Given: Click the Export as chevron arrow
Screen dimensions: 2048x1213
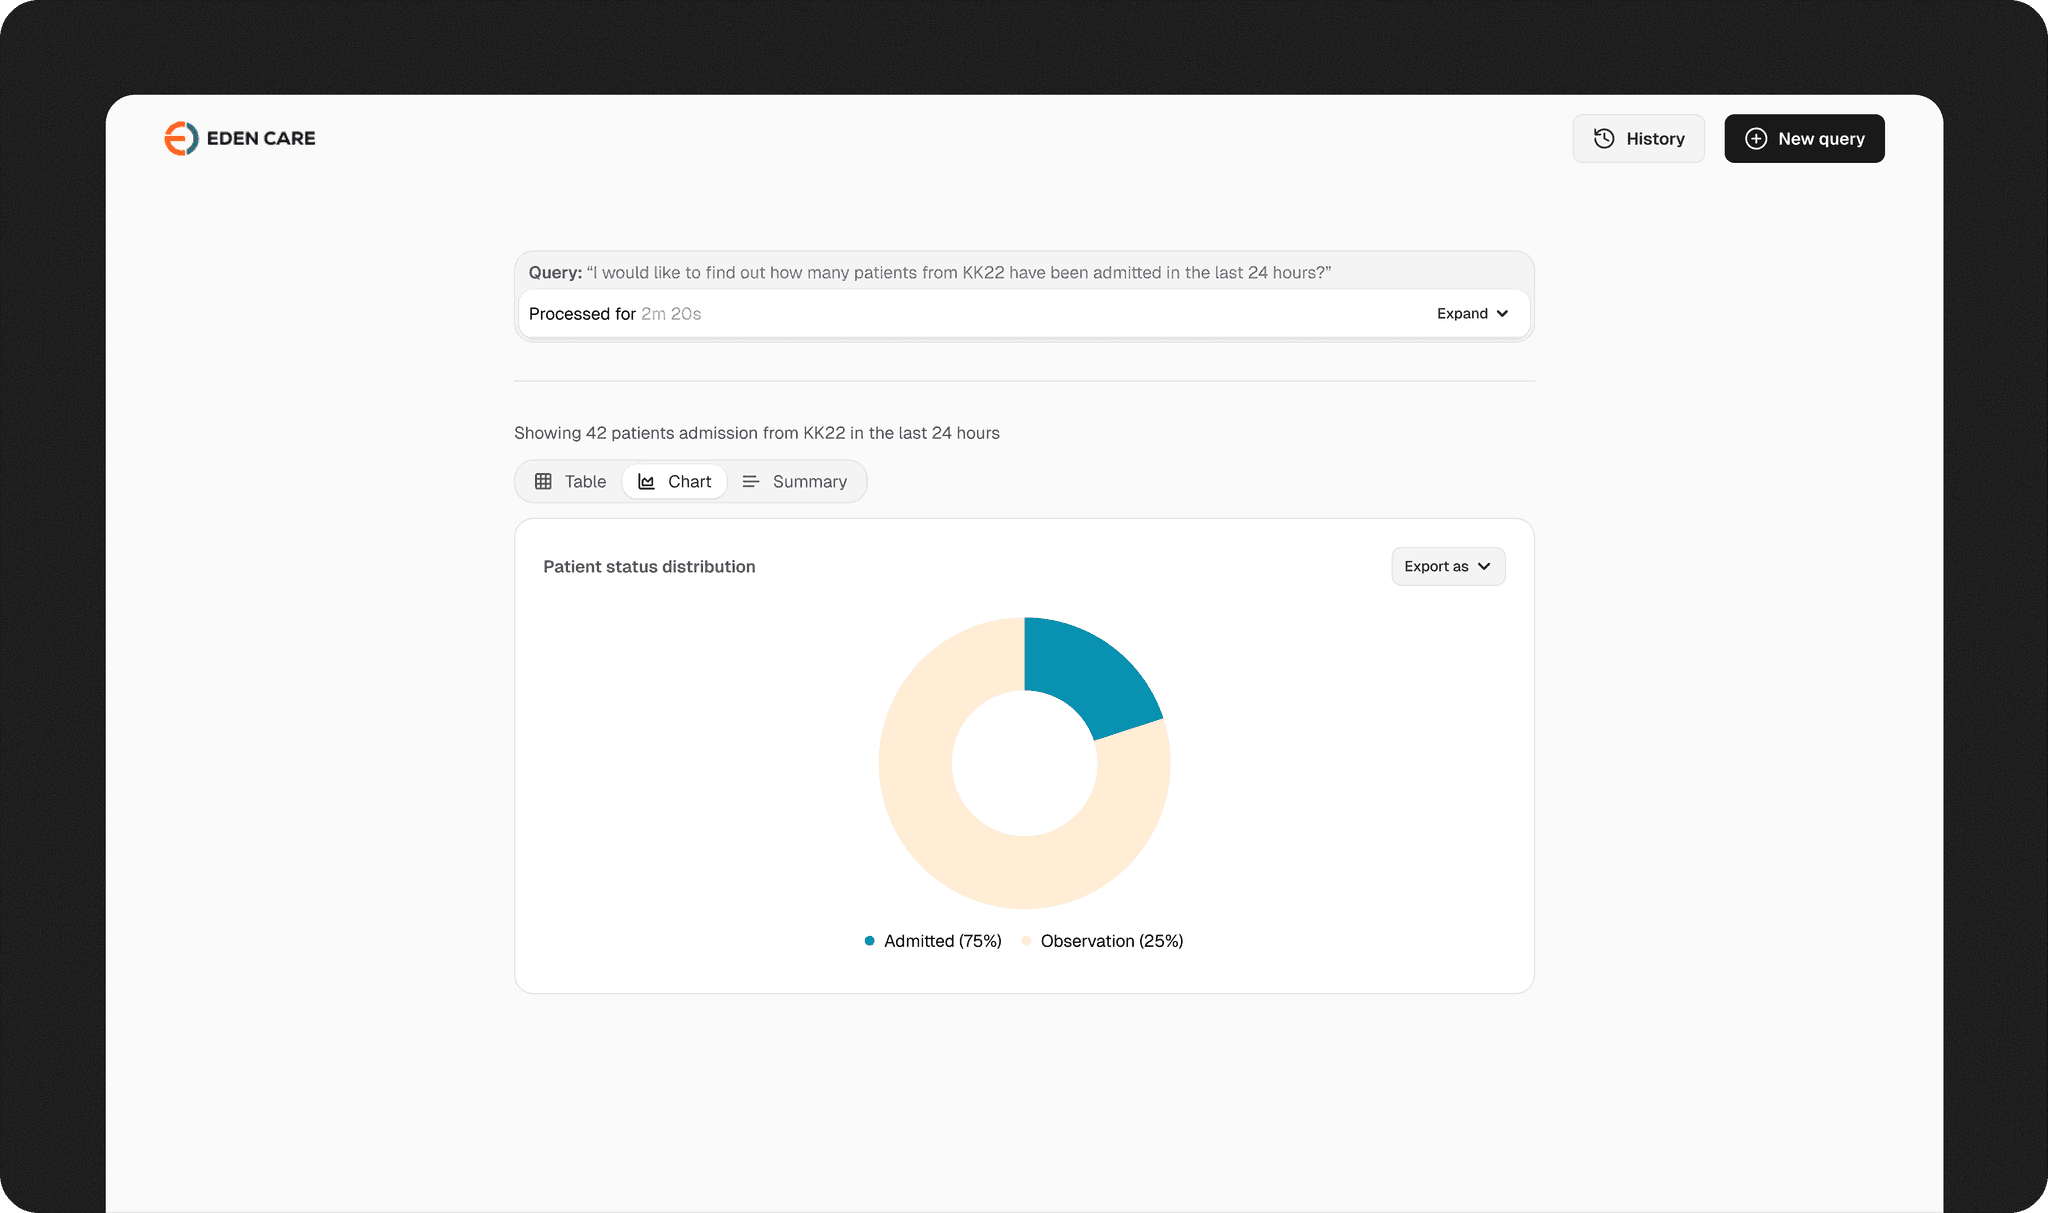Looking at the screenshot, I should [1484, 566].
